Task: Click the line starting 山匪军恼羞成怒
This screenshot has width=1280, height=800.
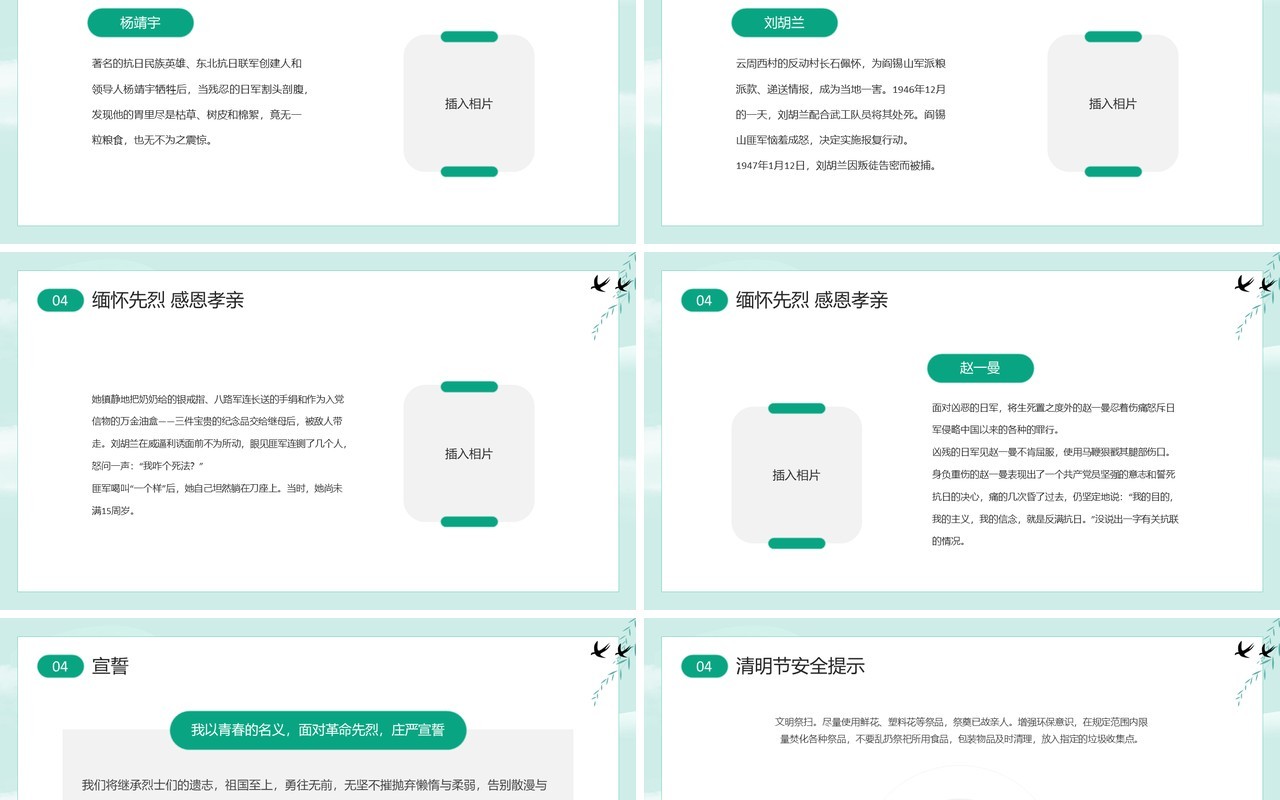Action: pyautogui.click(x=823, y=140)
